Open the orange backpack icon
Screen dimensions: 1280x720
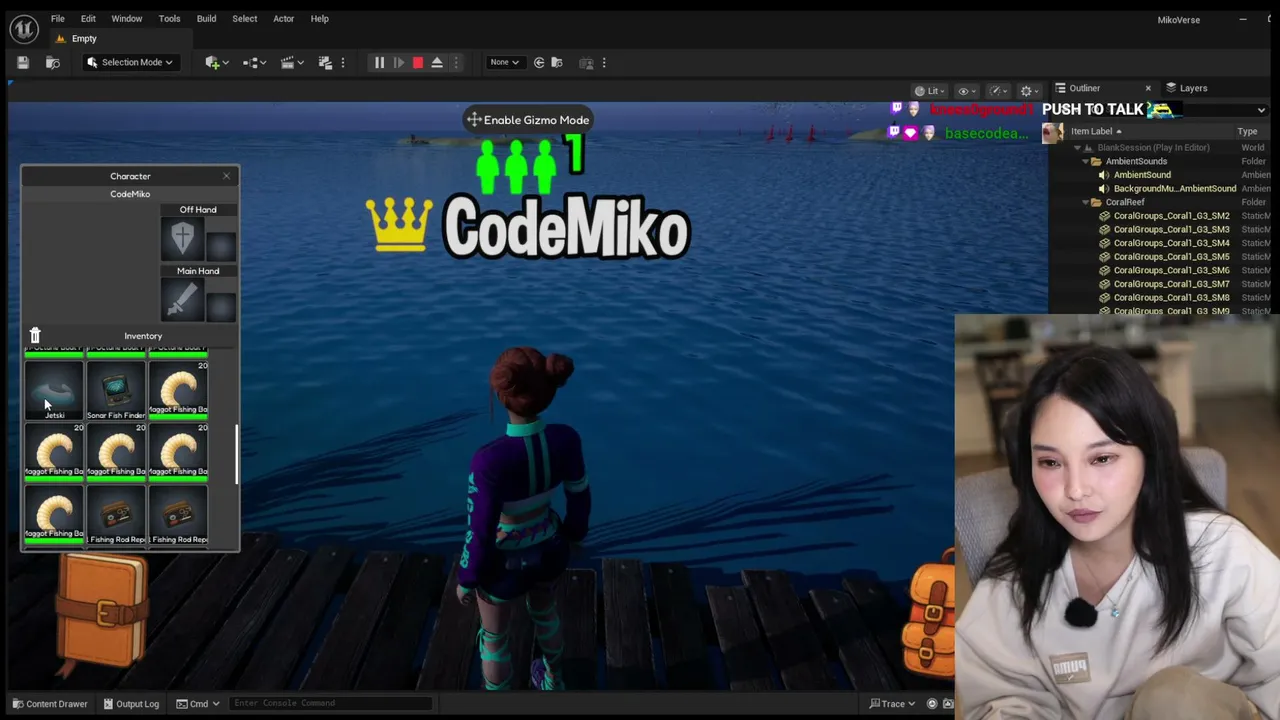tap(928, 620)
